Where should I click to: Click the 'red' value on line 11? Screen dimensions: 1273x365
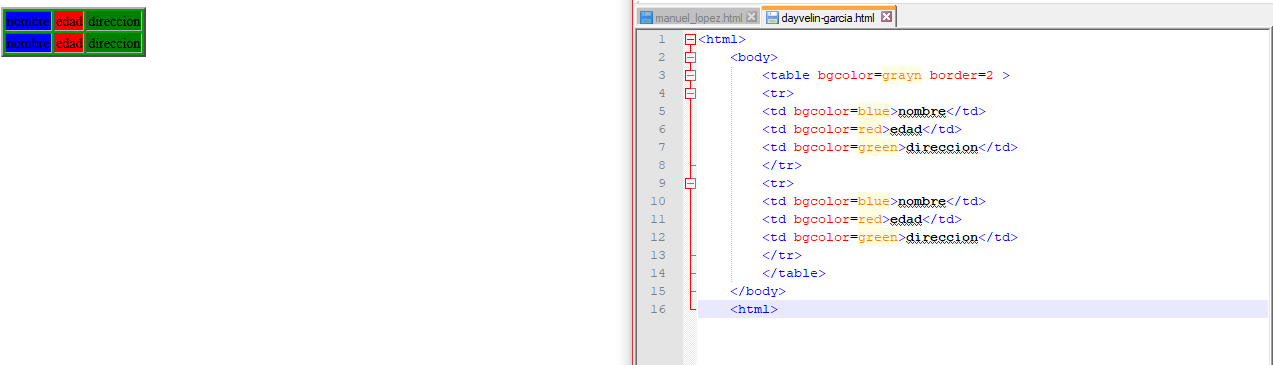pos(870,219)
